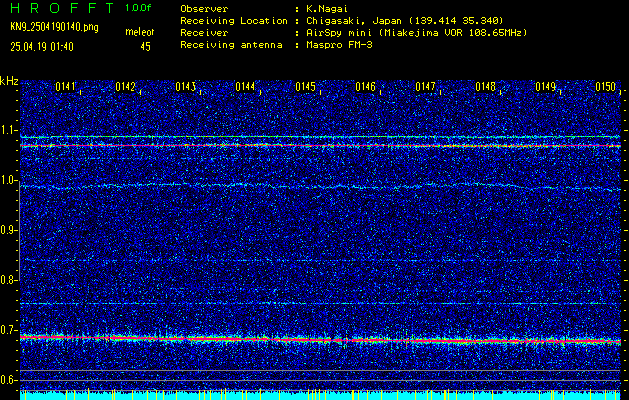Select file name KN9_2504190140.png
629x400 pixels.
pyautogui.click(x=54, y=27)
